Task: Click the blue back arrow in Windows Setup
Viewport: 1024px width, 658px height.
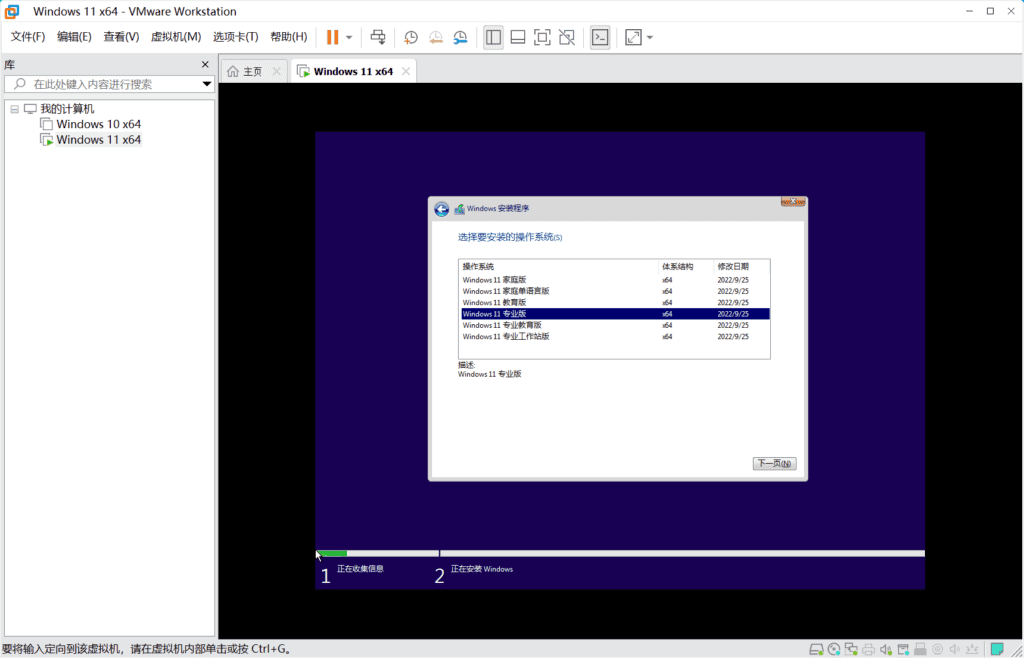Action: click(x=442, y=209)
